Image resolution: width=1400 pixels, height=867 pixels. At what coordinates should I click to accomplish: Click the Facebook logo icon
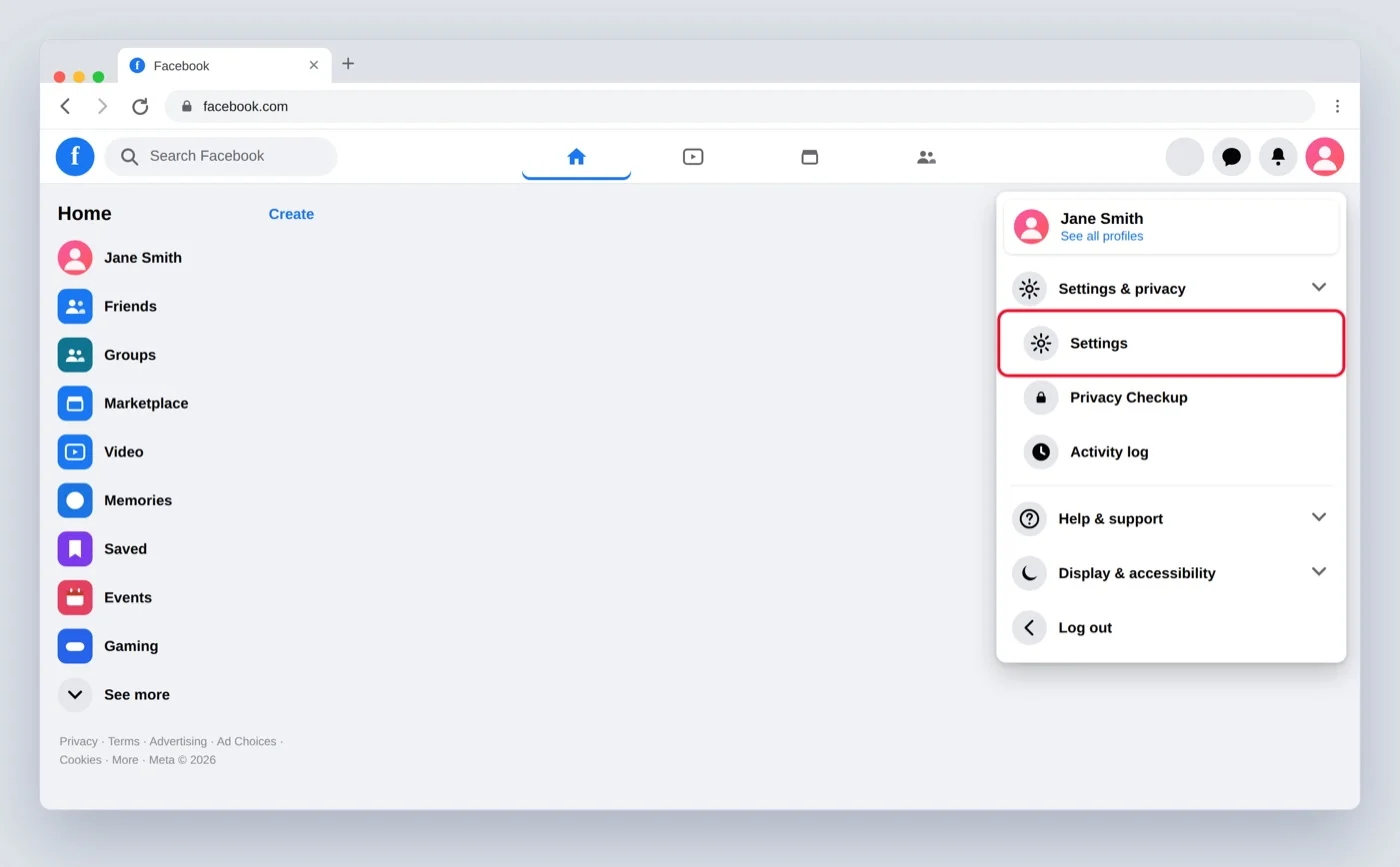75,157
